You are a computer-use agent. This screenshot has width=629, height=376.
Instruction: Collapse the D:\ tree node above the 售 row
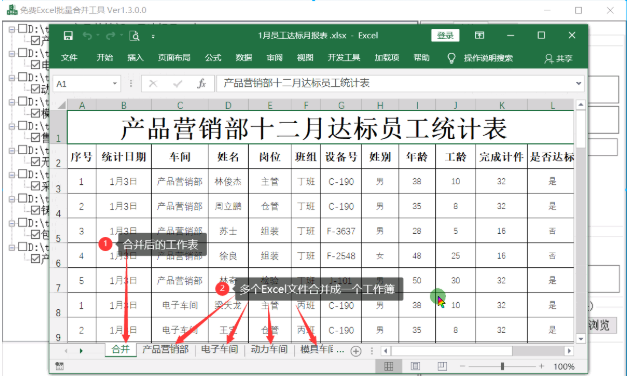12,126
